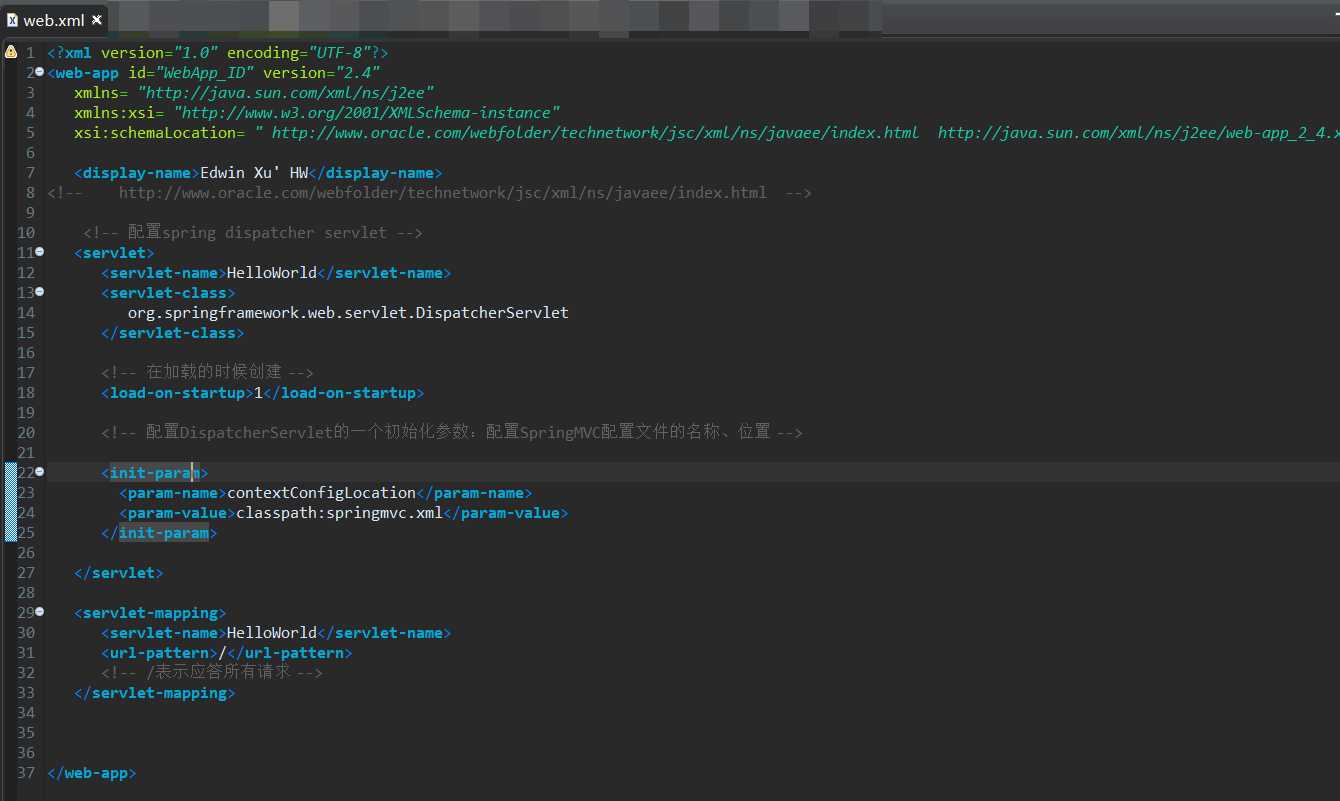Collapse the web-app element at line 2

pos(40,72)
